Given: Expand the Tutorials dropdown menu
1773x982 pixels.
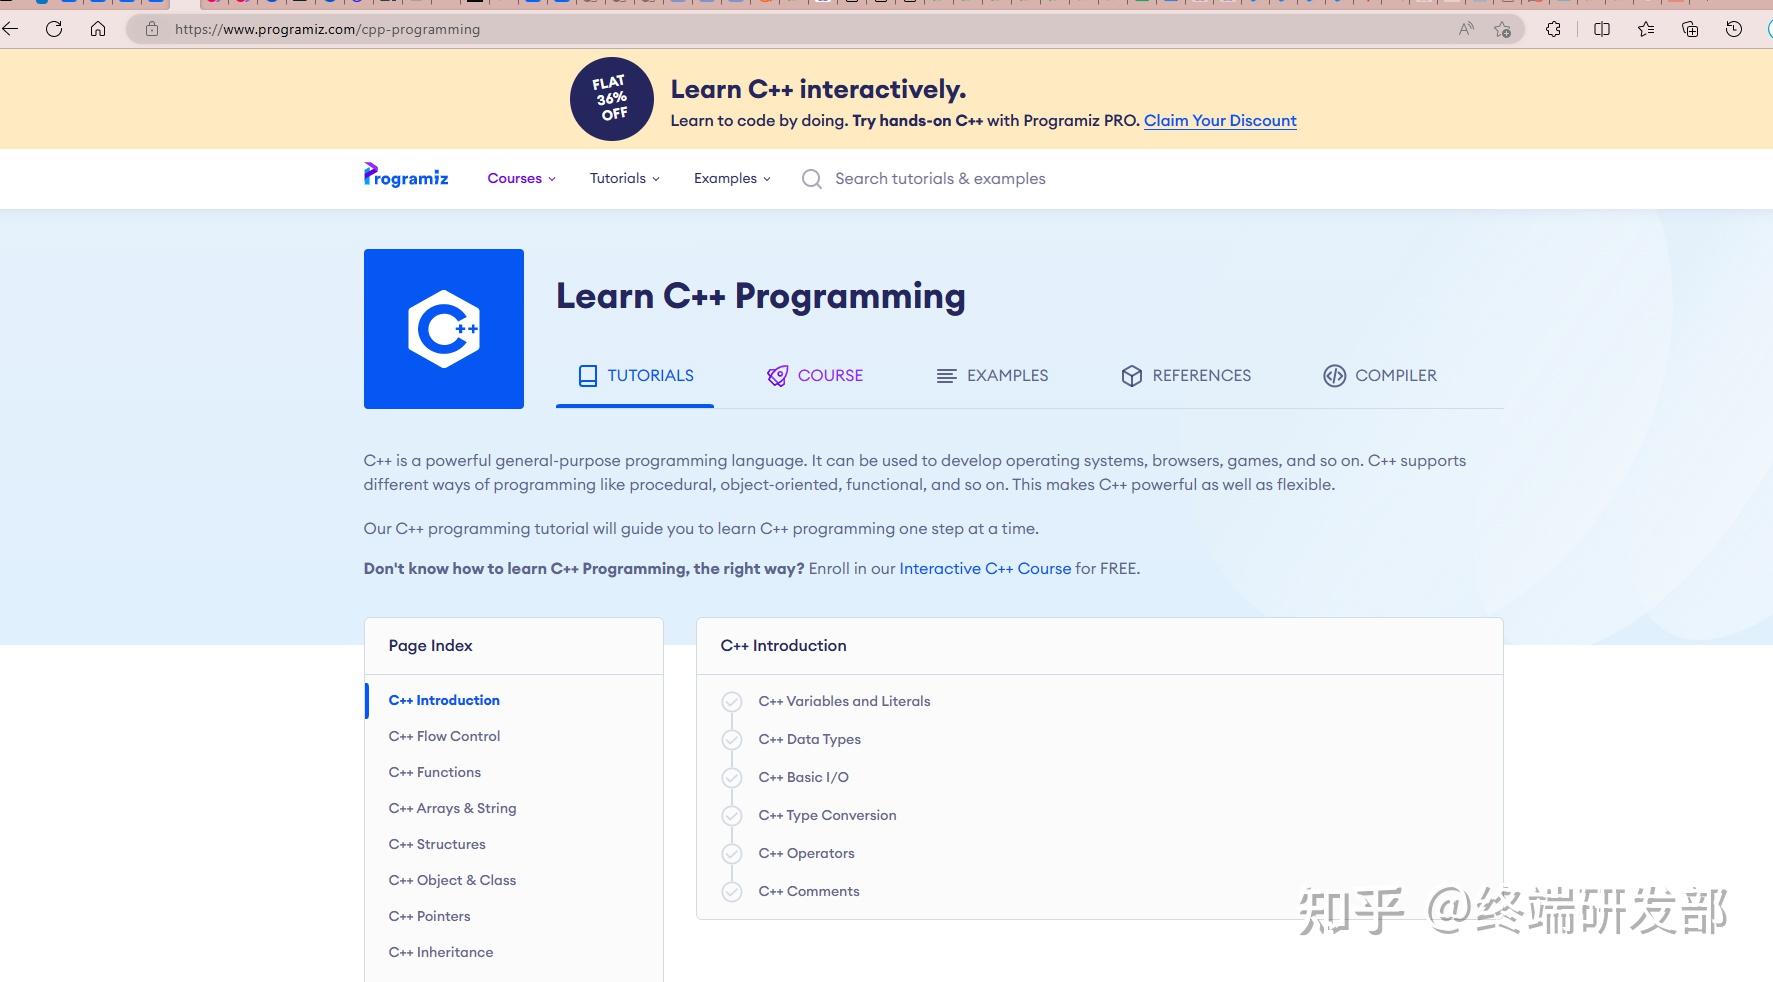Looking at the screenshot, I should point(624,178).
